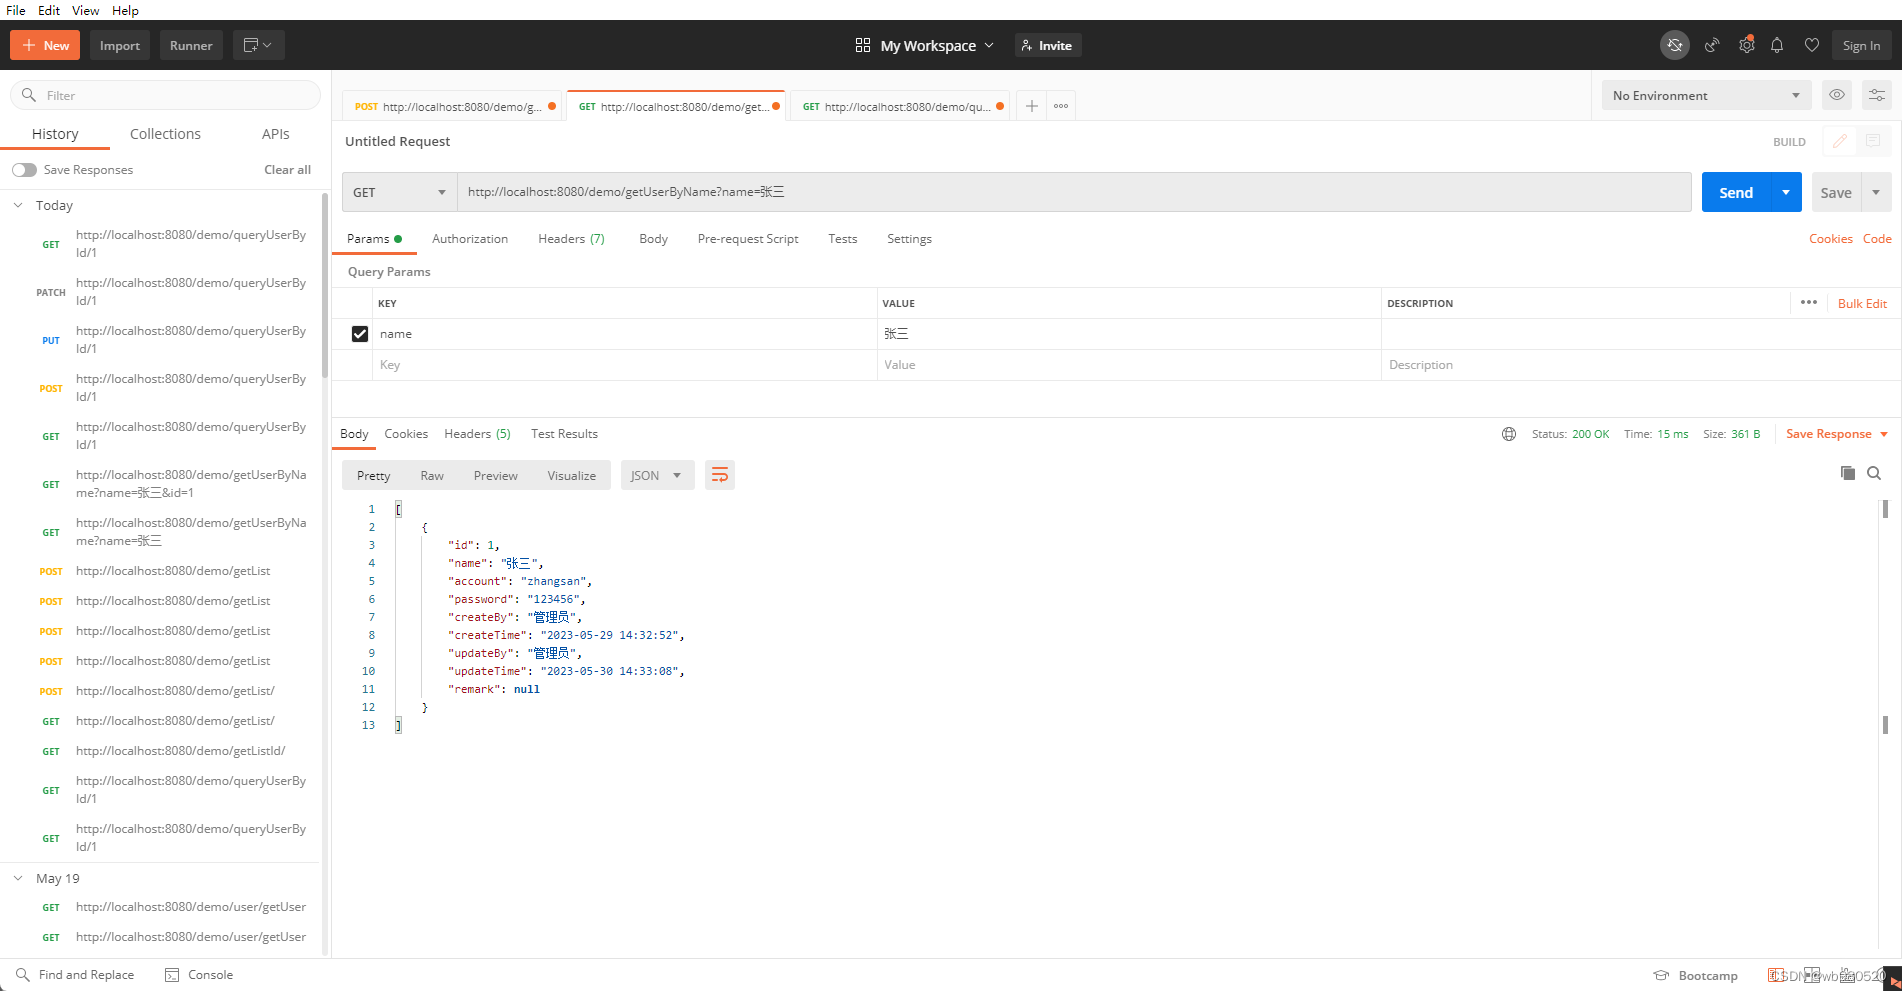The height and width of the screenshot is (991, 1902).
Task: Click the history sidebar scrollbar
Action: [x=324, y=286]
